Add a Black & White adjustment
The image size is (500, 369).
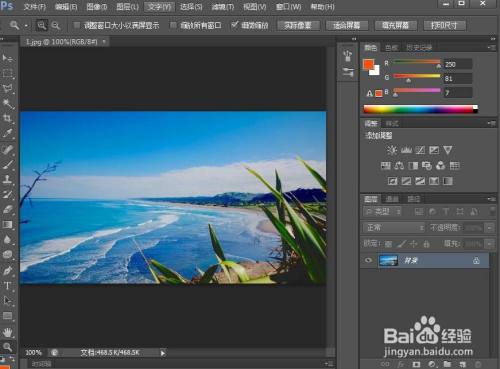click(x=413, y=165)
